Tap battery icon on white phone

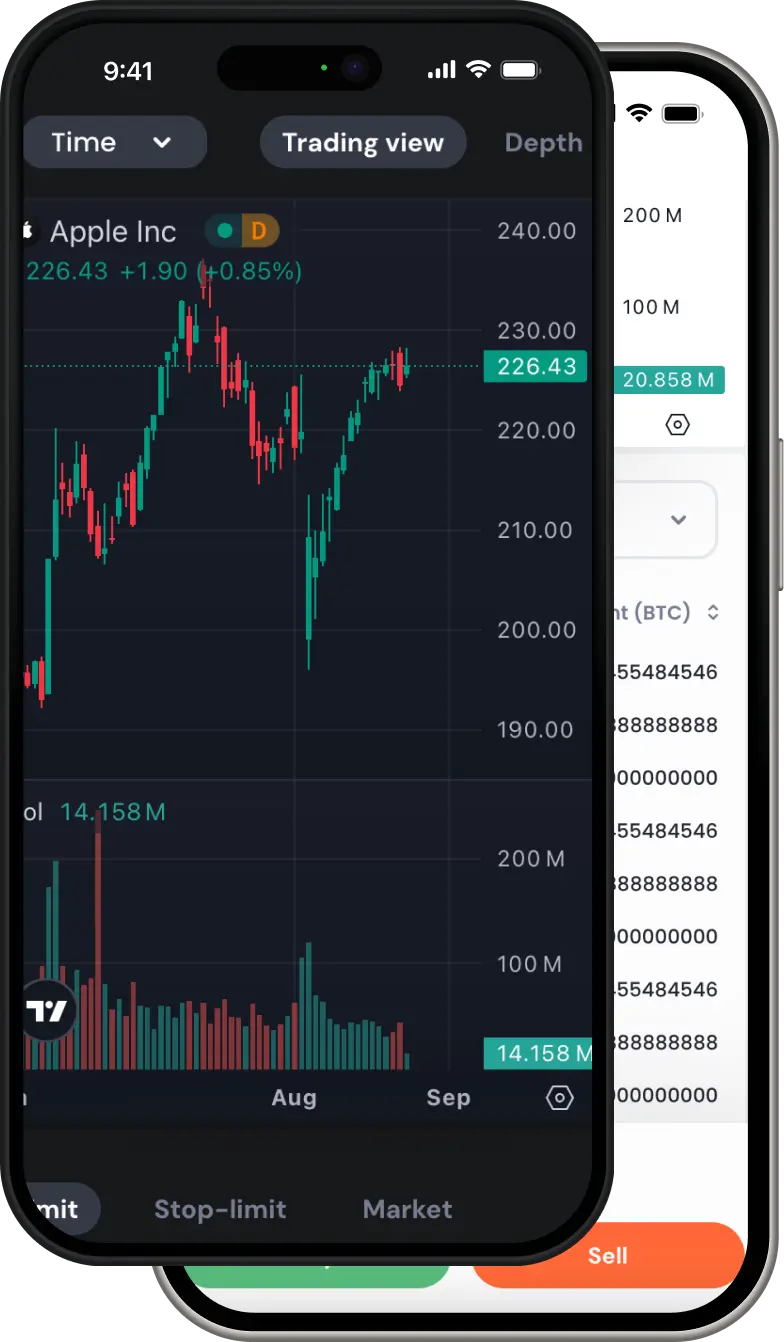pyautogui.click(x=681, y=114)
